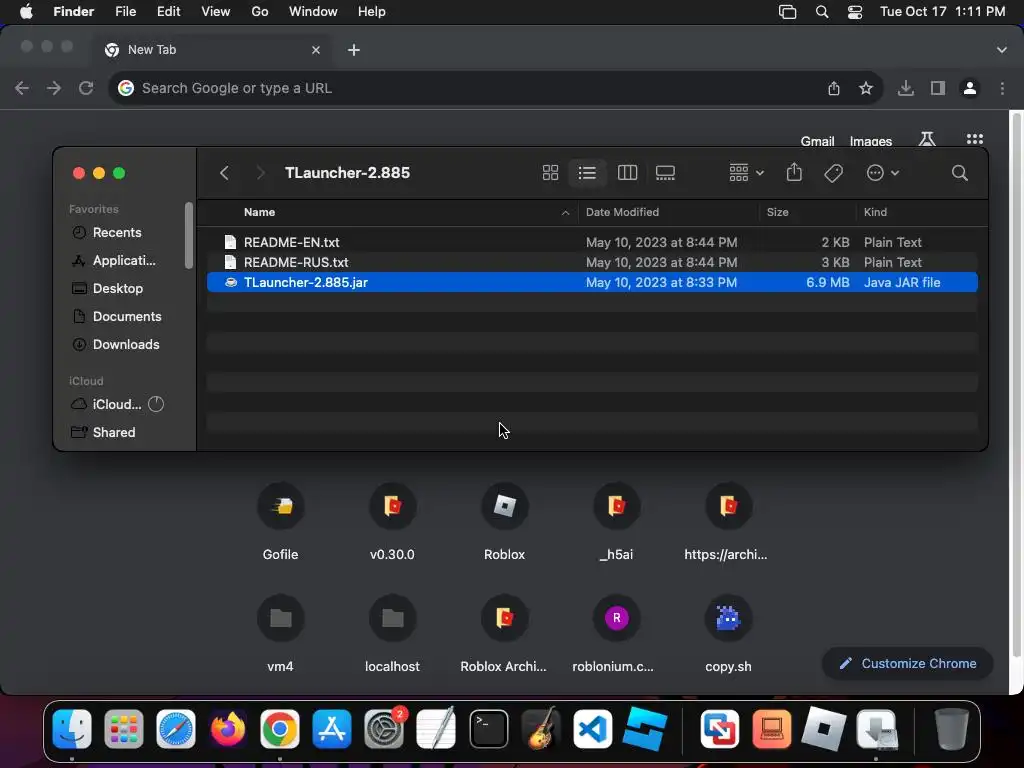The width and height of the screenshot is (1024, 768).
Task: Bookmark this tab with star icon
Action: [x=866, y=88]
